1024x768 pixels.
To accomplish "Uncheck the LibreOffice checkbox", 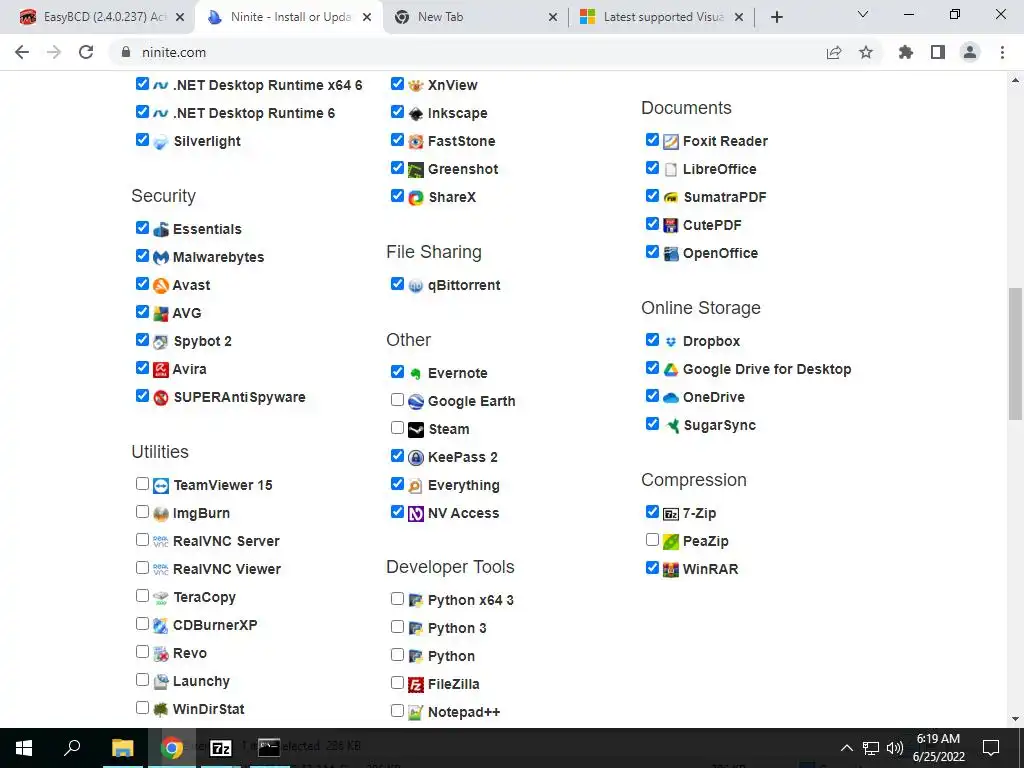I will [652, 168].
